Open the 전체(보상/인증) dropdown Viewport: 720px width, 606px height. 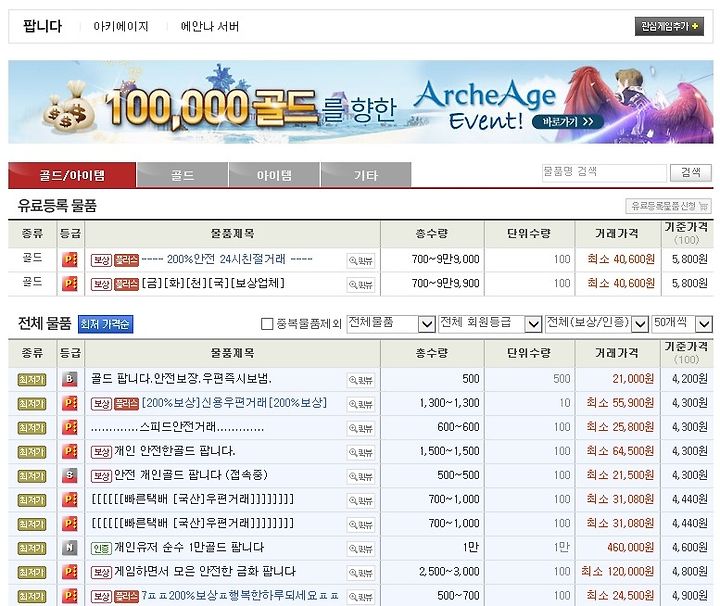pyautogui.click(x=596, y=324)
